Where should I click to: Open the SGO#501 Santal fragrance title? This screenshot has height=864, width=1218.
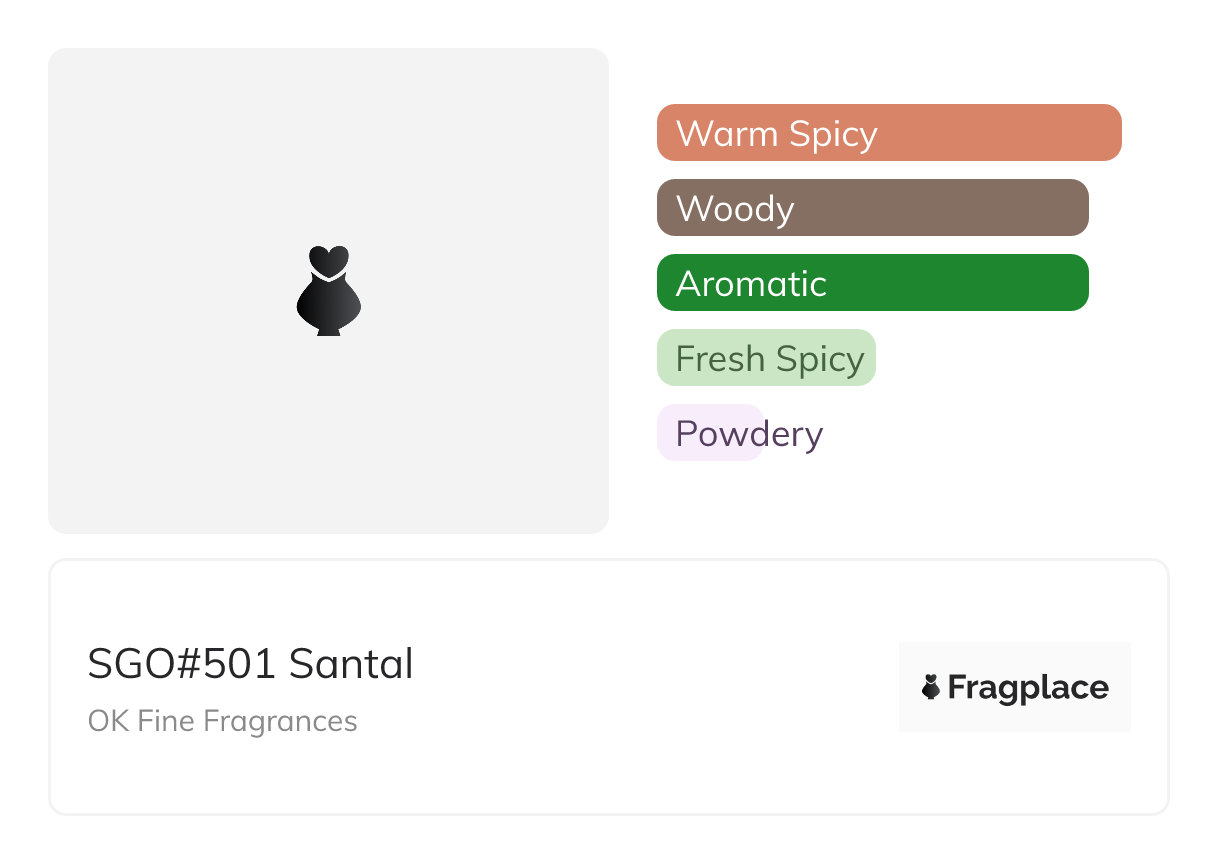[250, 664]
